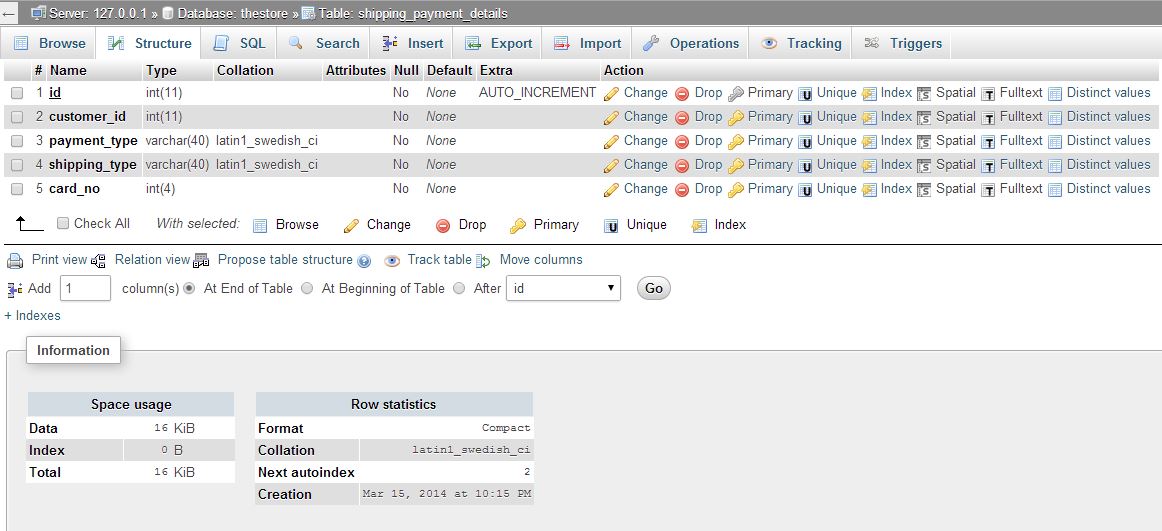Click Distinct values icon for shipping_type row
Image resolution: width=1162 pixels, height=531 pixels.
tap(1055, 165)
